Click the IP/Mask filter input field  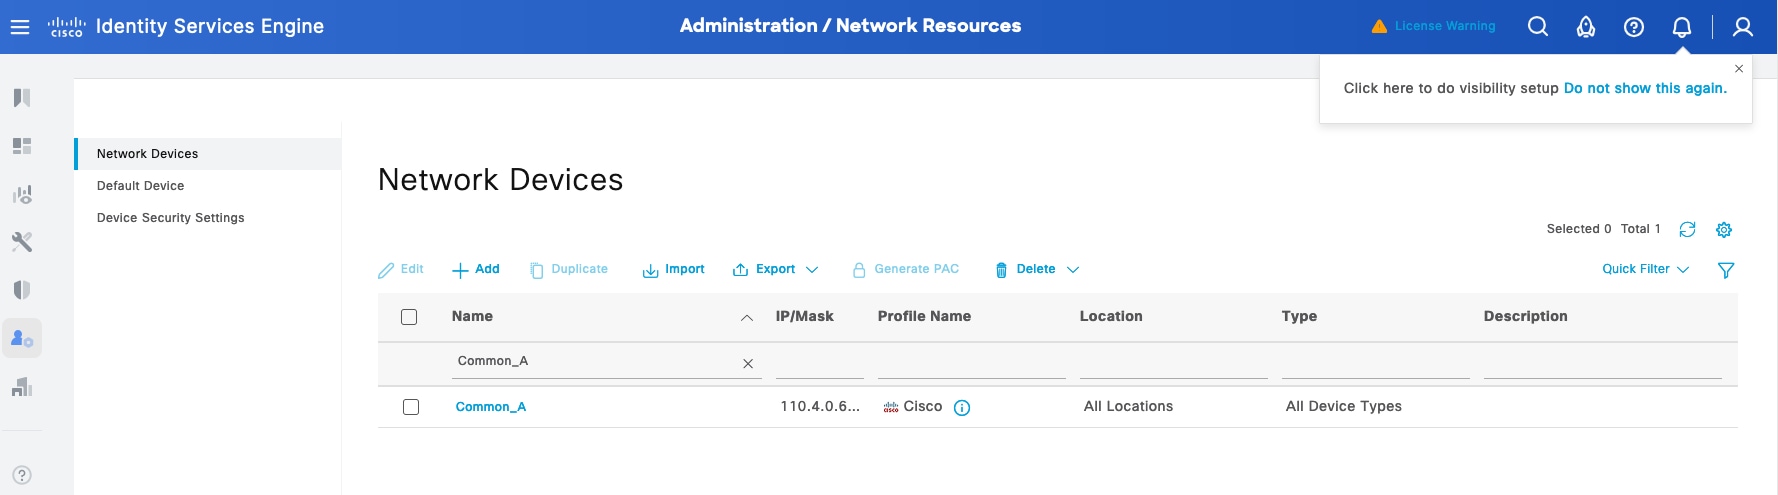[x=819, y=362]
